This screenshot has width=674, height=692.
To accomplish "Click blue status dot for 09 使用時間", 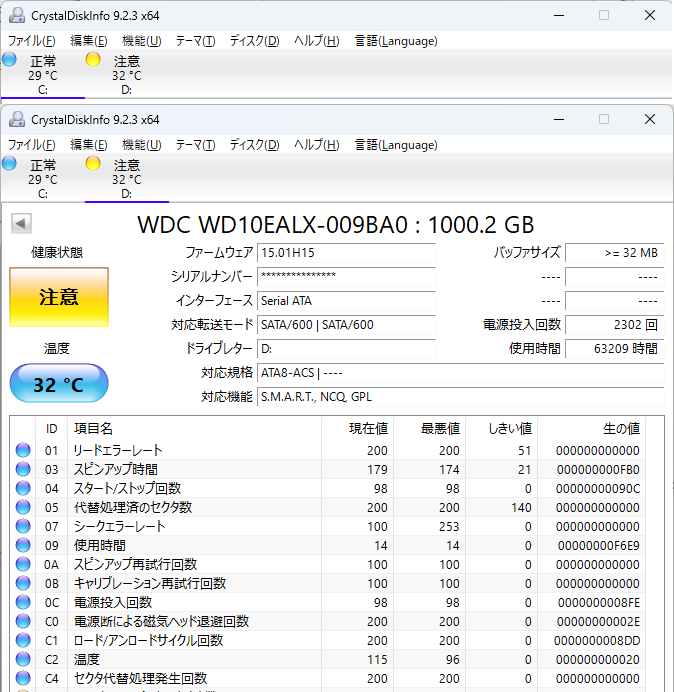I will pyautogui.click(x=23, y=545).
